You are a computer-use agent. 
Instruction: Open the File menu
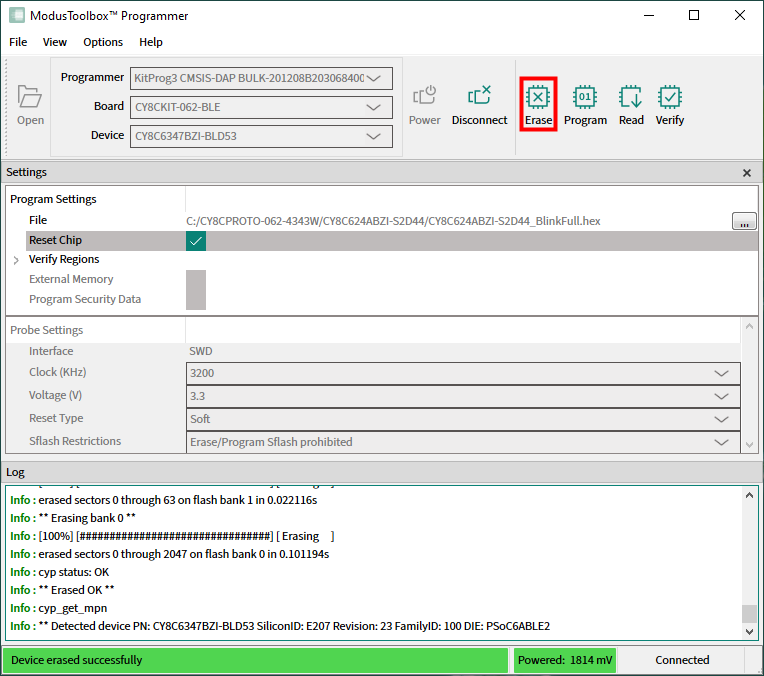click(x=18, y=42)
